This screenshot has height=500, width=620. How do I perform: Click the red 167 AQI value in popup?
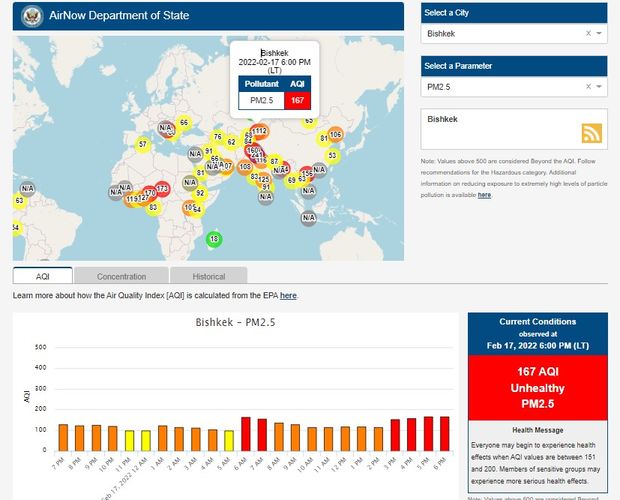click(297, 100)
